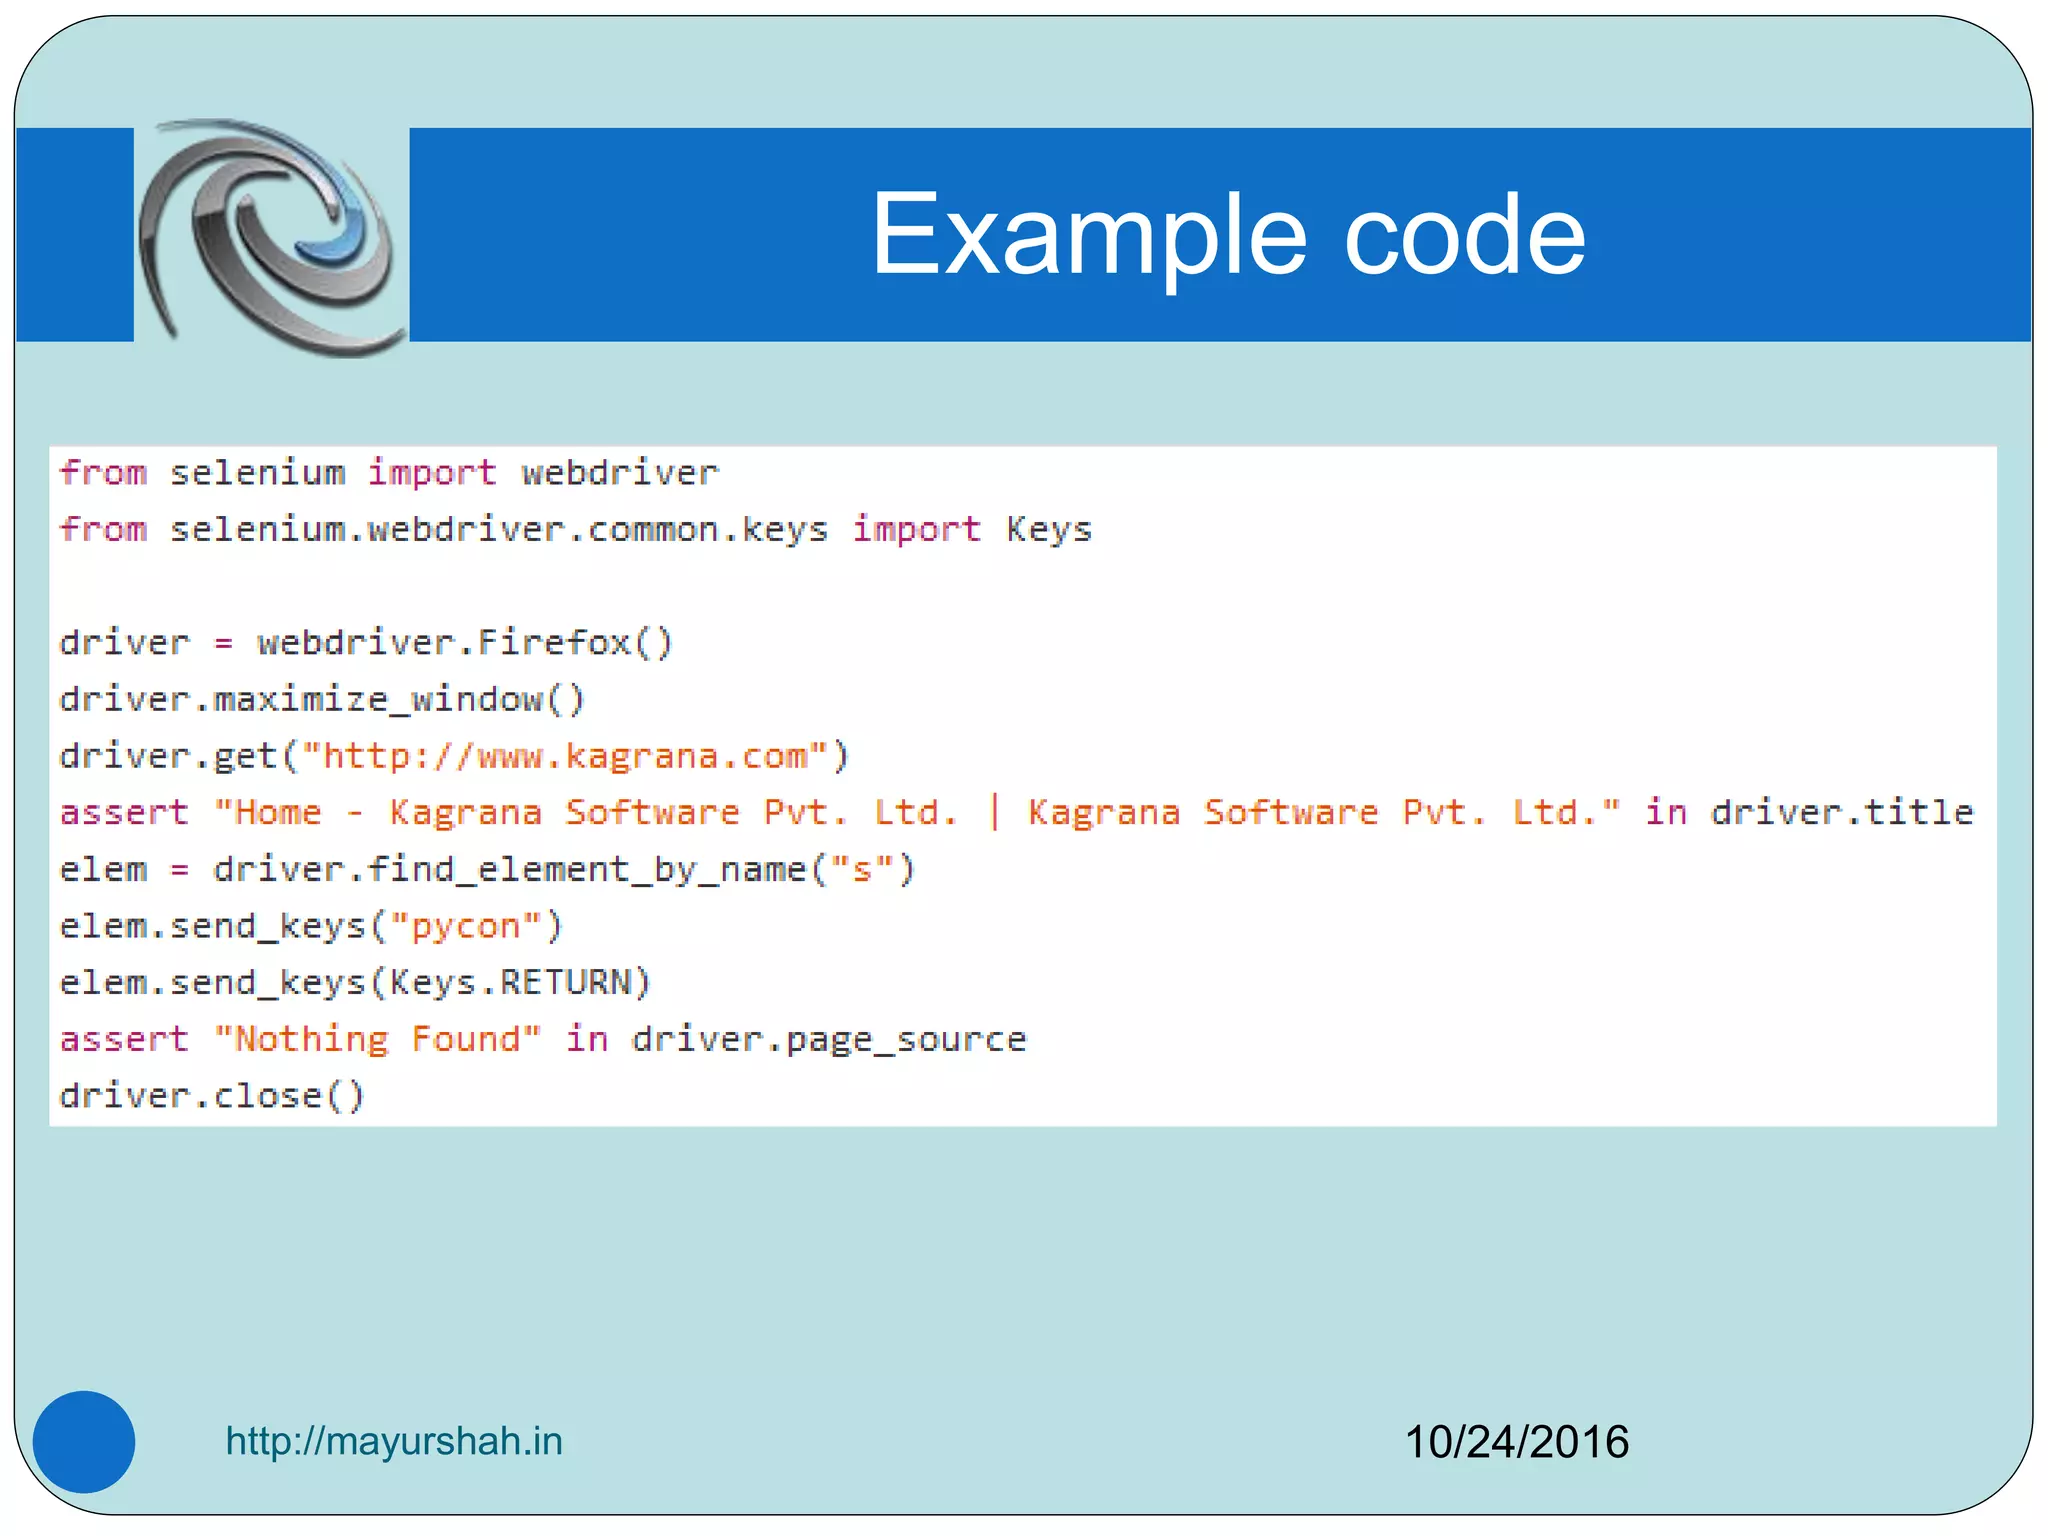Screen dimensions: 2048x1536
Task: Click the blue circle in the footer
Action: pos(84,1442)
